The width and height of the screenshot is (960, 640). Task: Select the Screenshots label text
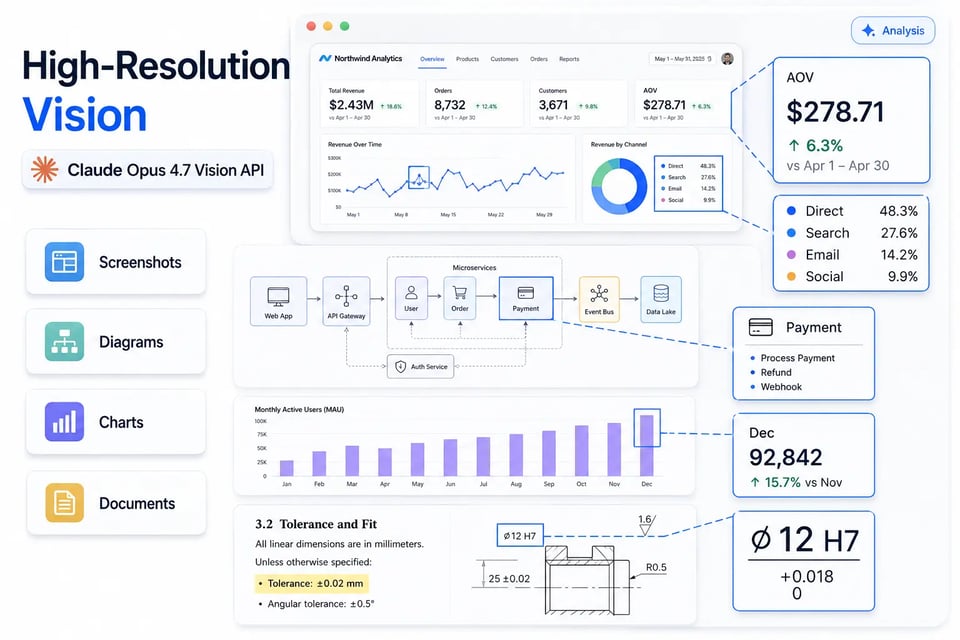pos(140,262)
